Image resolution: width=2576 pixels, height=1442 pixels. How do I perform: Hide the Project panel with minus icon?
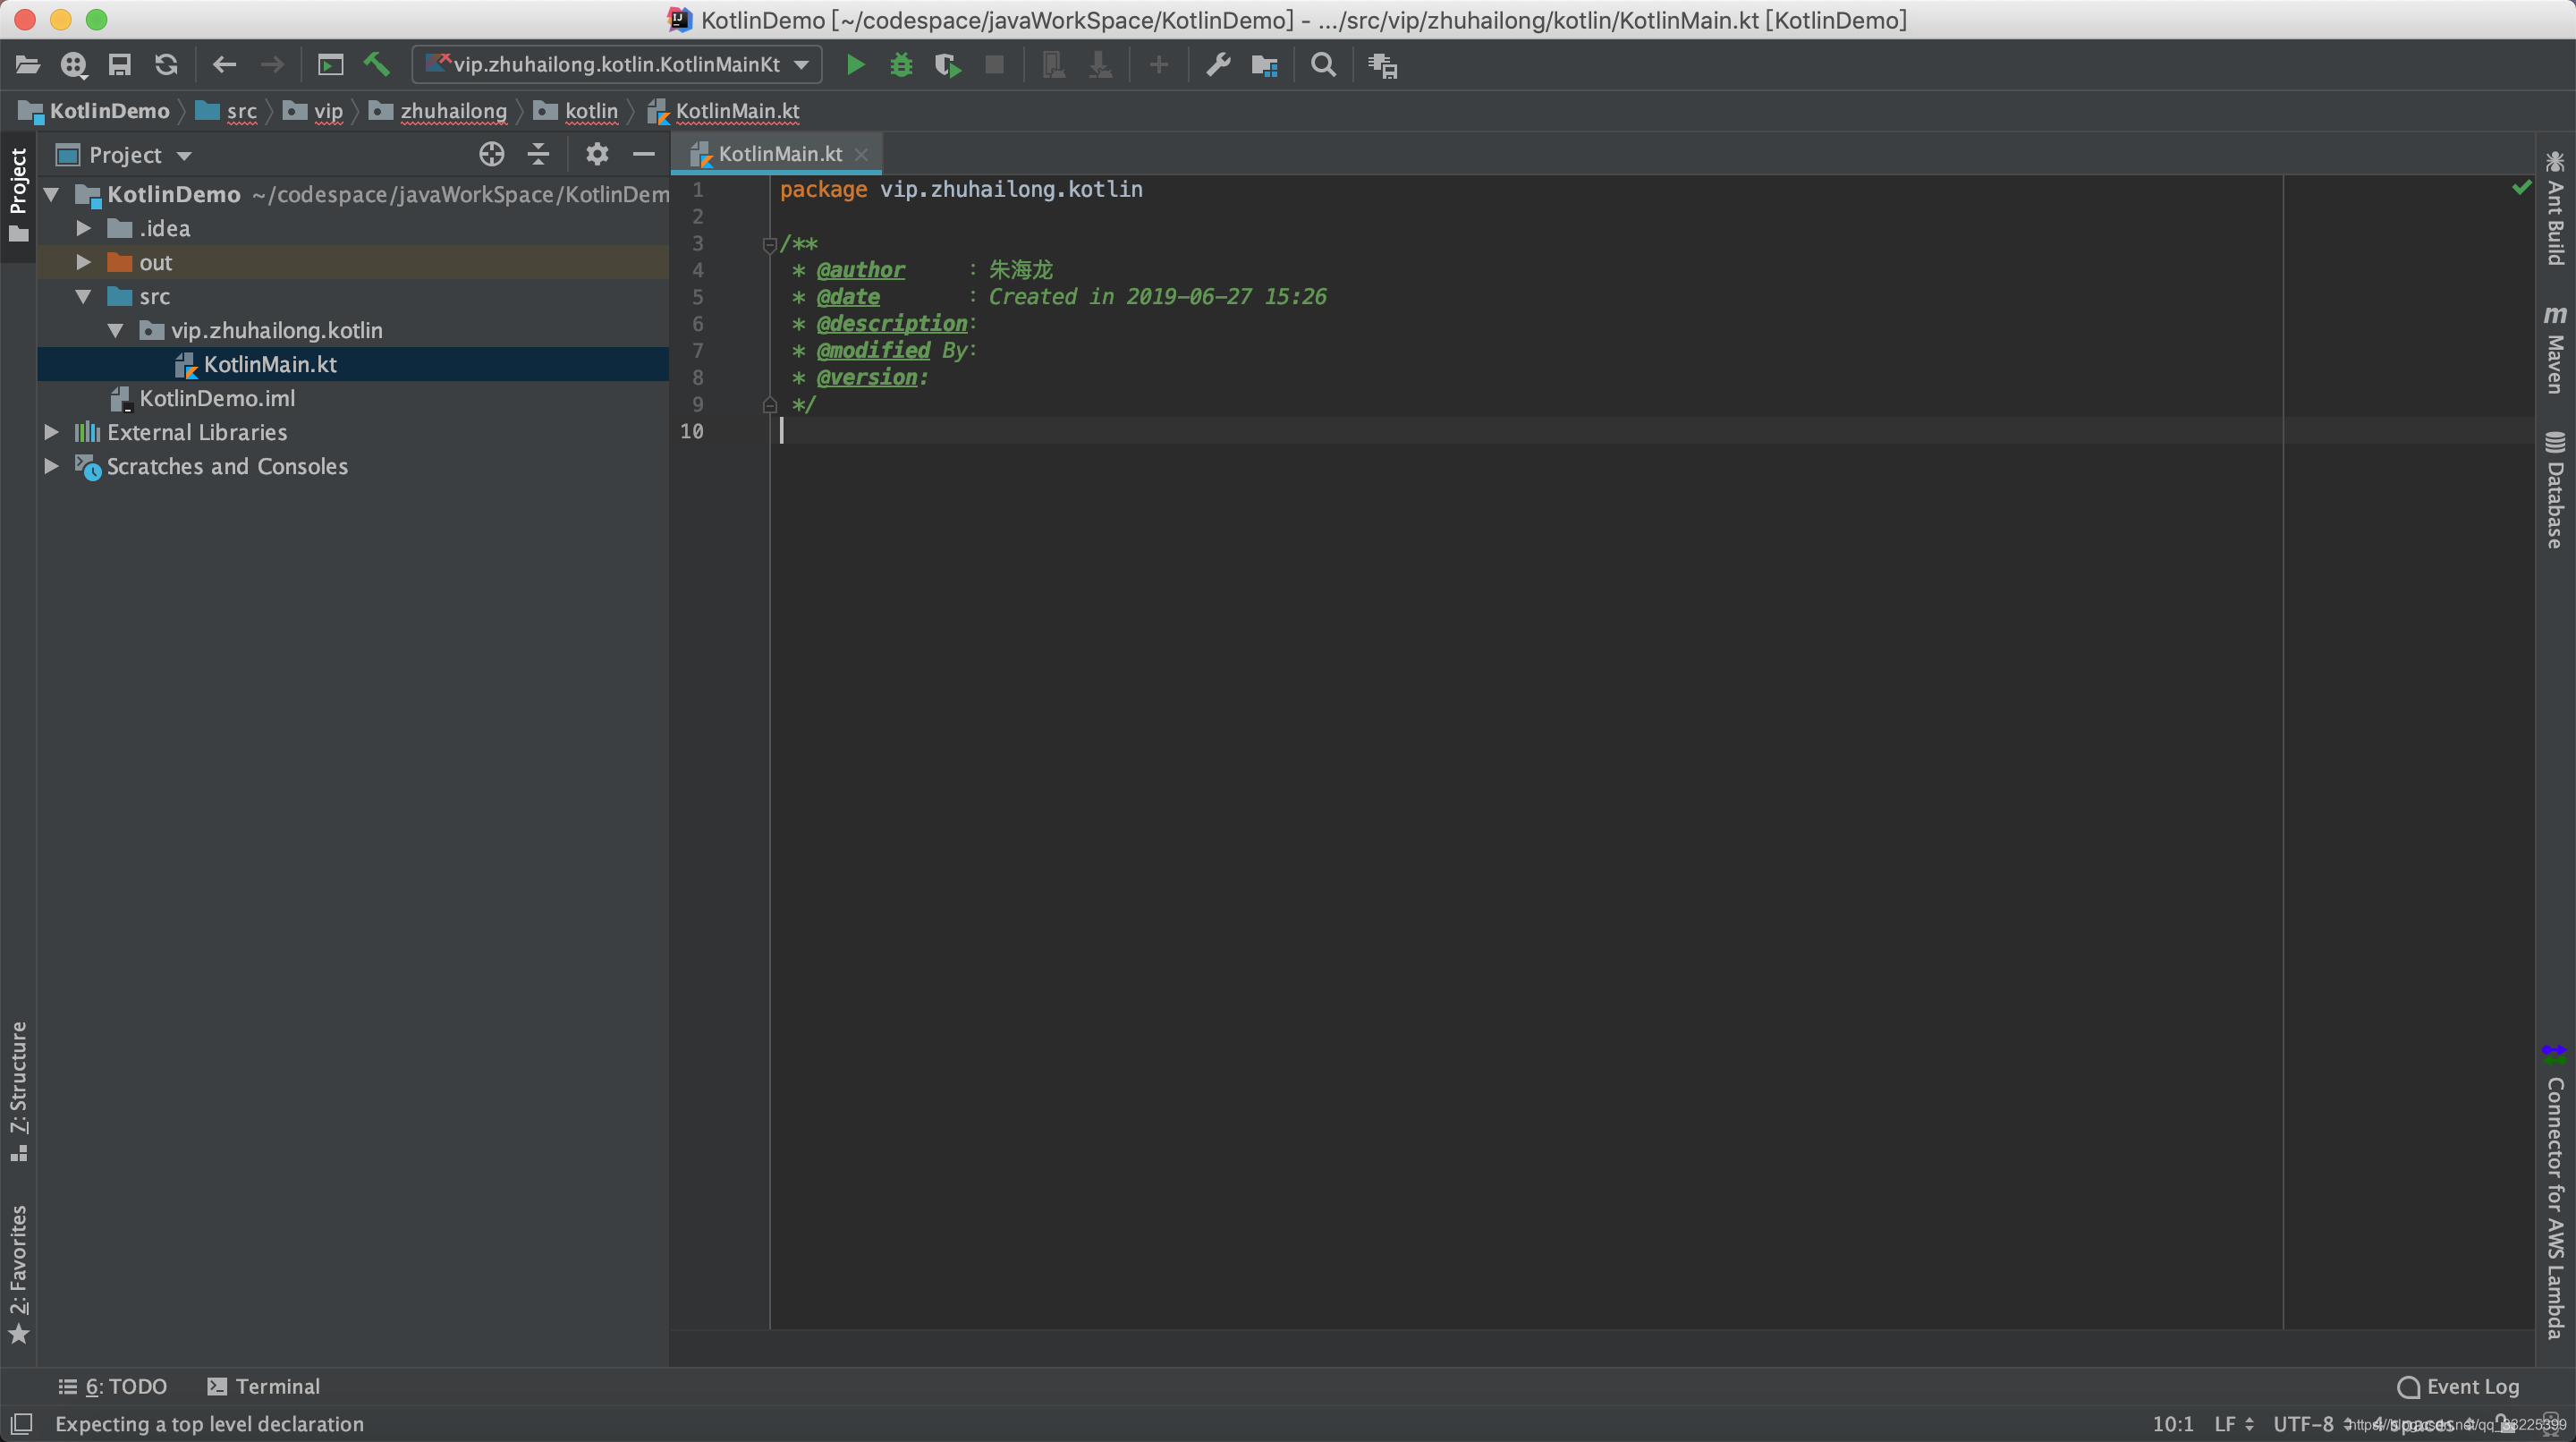click(x=644, y=154)
